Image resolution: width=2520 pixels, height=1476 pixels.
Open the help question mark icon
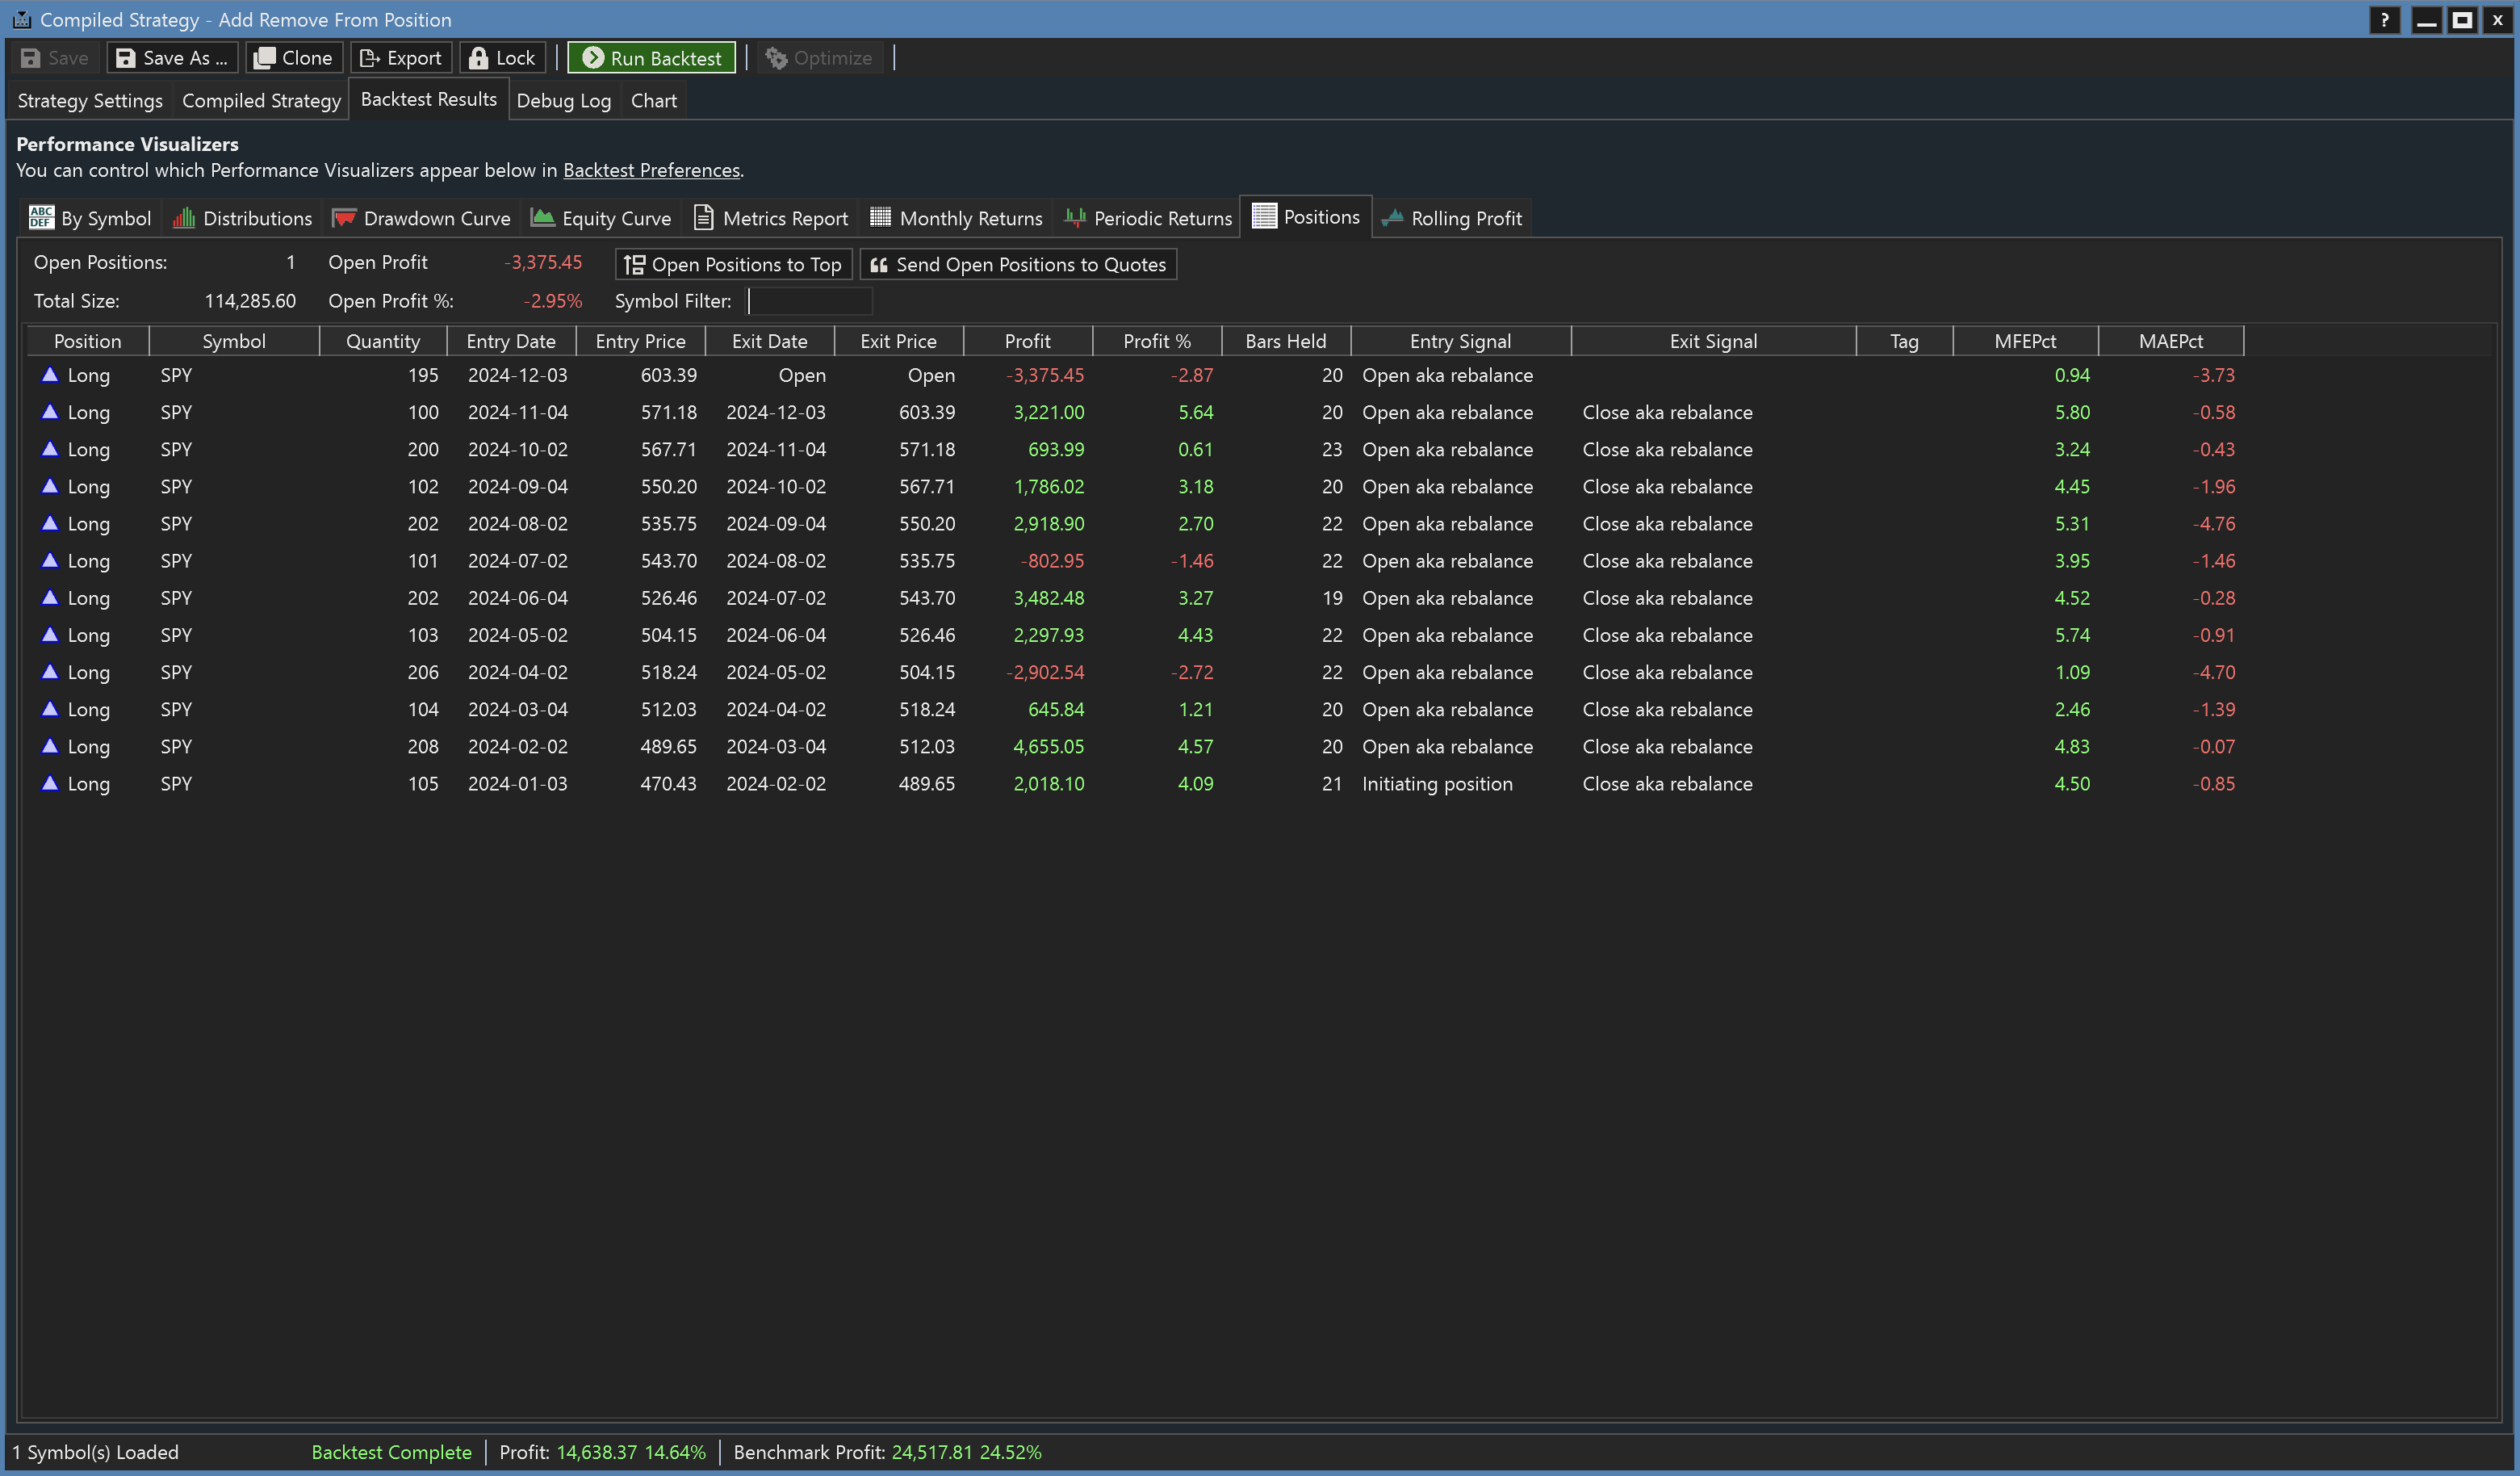(2384, 20)
